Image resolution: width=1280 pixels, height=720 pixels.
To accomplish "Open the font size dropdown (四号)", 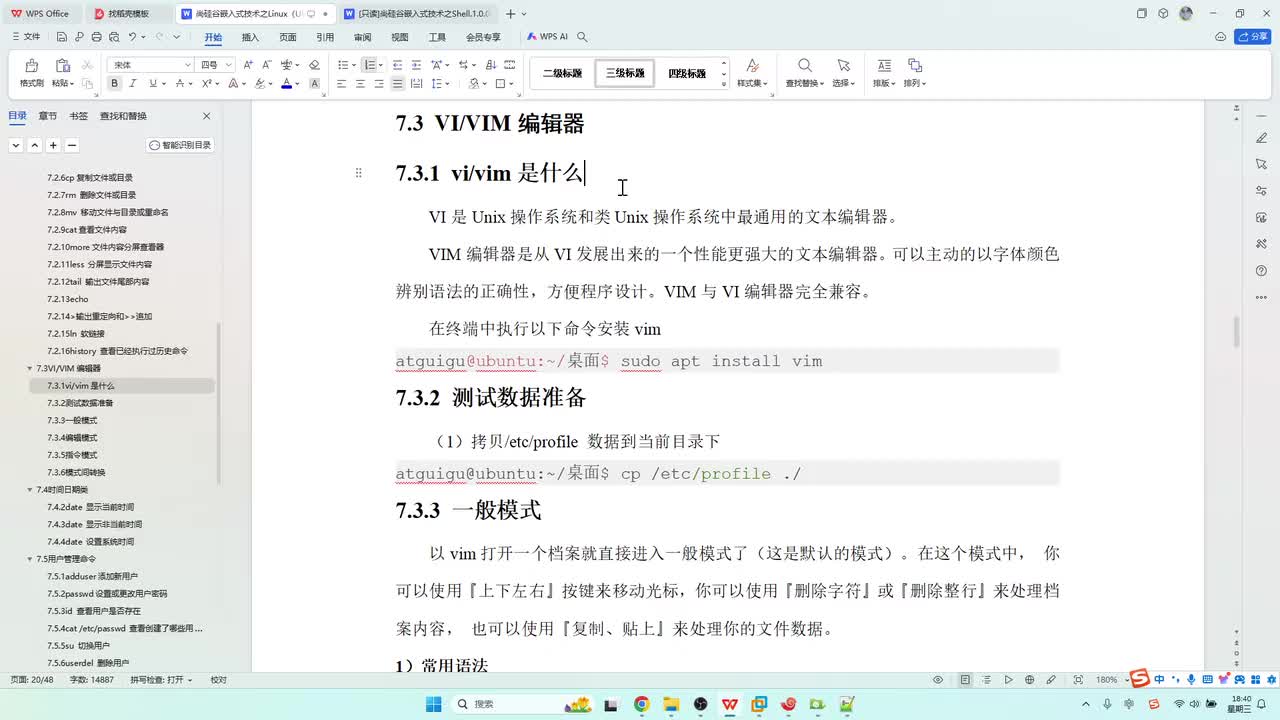I will (x=229, y=65).
